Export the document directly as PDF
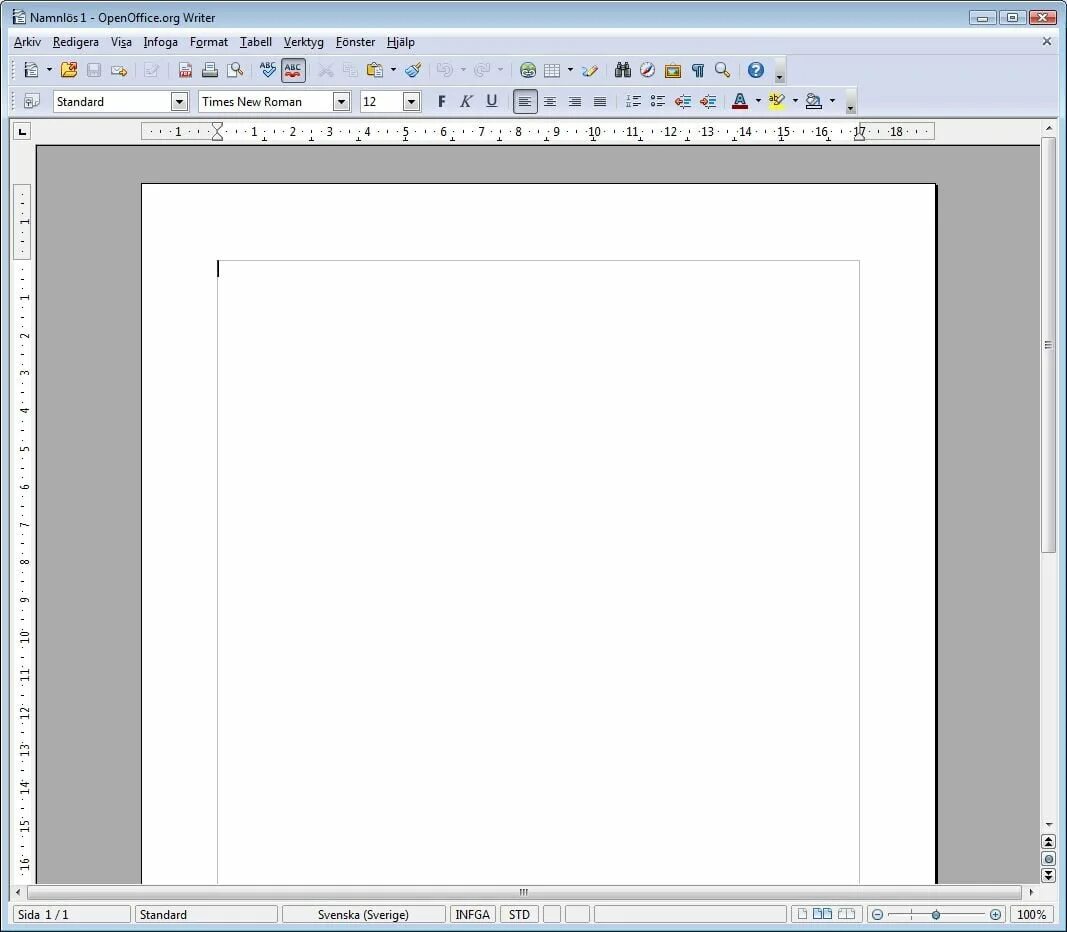The width and height of the screenshot is (1067, 932). [x=185, y=70]
